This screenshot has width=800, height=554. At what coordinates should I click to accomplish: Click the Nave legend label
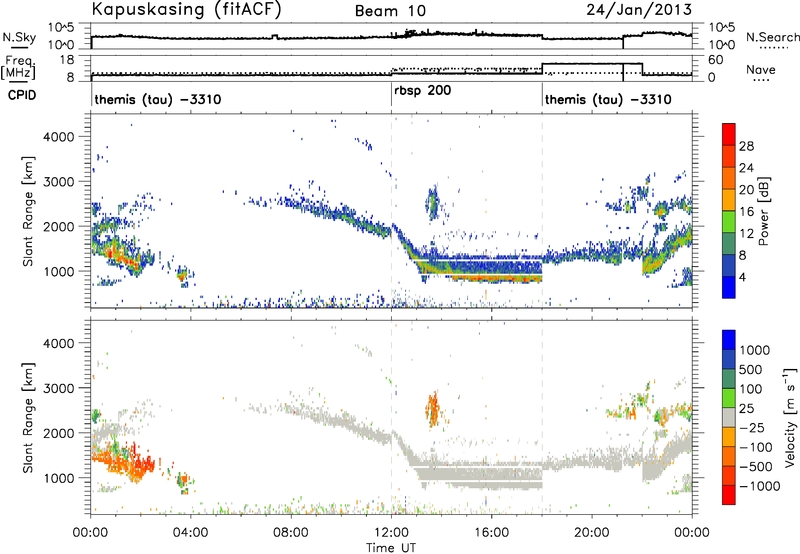point(761,70)
